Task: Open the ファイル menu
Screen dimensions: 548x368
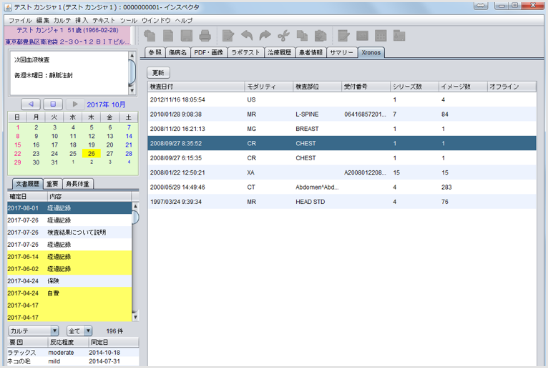Action: (x=20, y=20)
